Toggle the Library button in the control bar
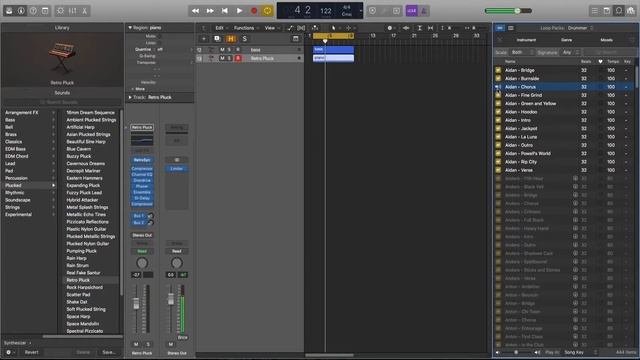Viewport: 640px width, 360px height. pyautogui.click(x=9, y=11)
